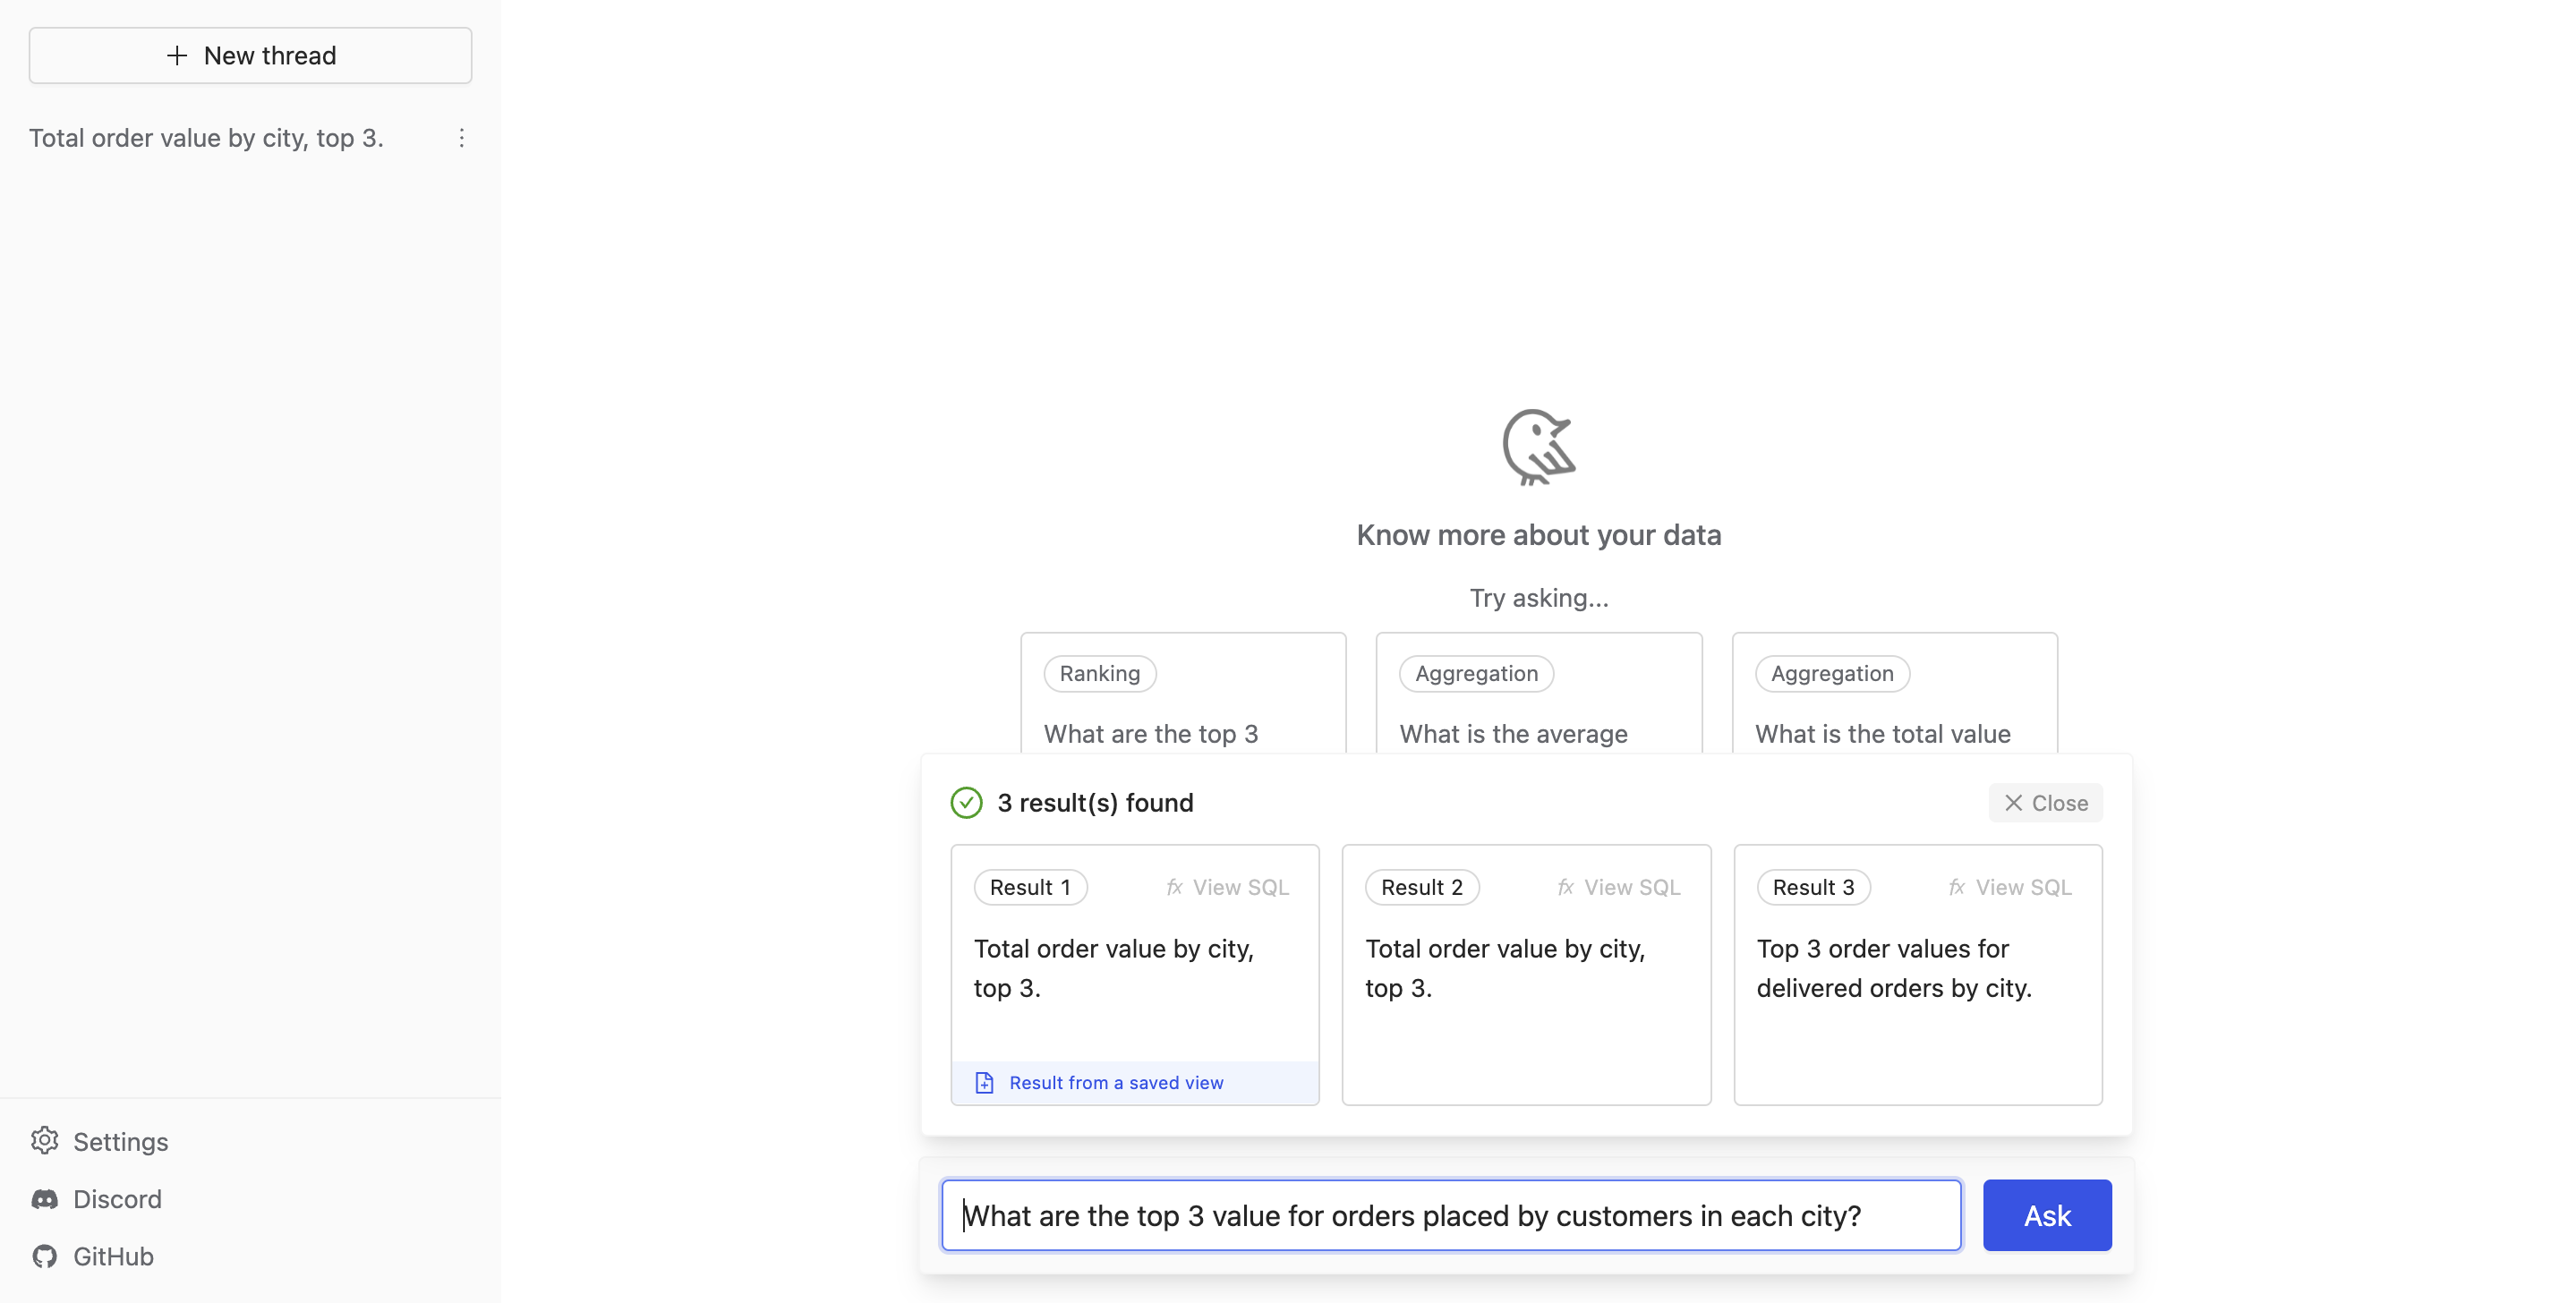Image resolution: width=2576 pixels, height=1303 pixels.
Task: Click the Discord icon in sidebar
Action: point(45,1197)
